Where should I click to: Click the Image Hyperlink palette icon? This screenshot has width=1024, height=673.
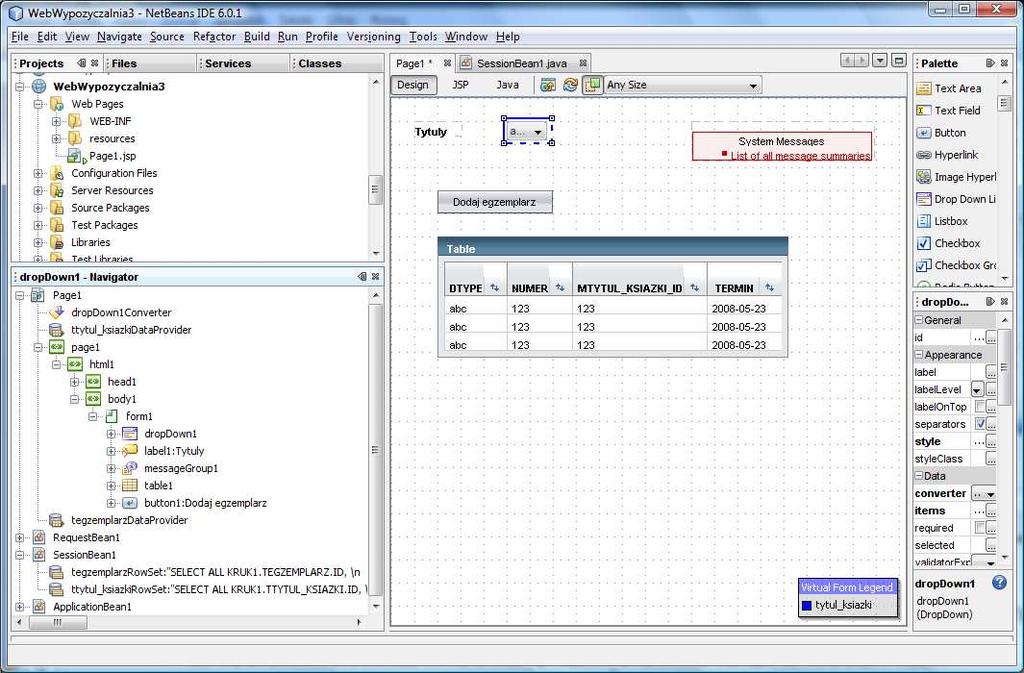click(x=923, y=177)
